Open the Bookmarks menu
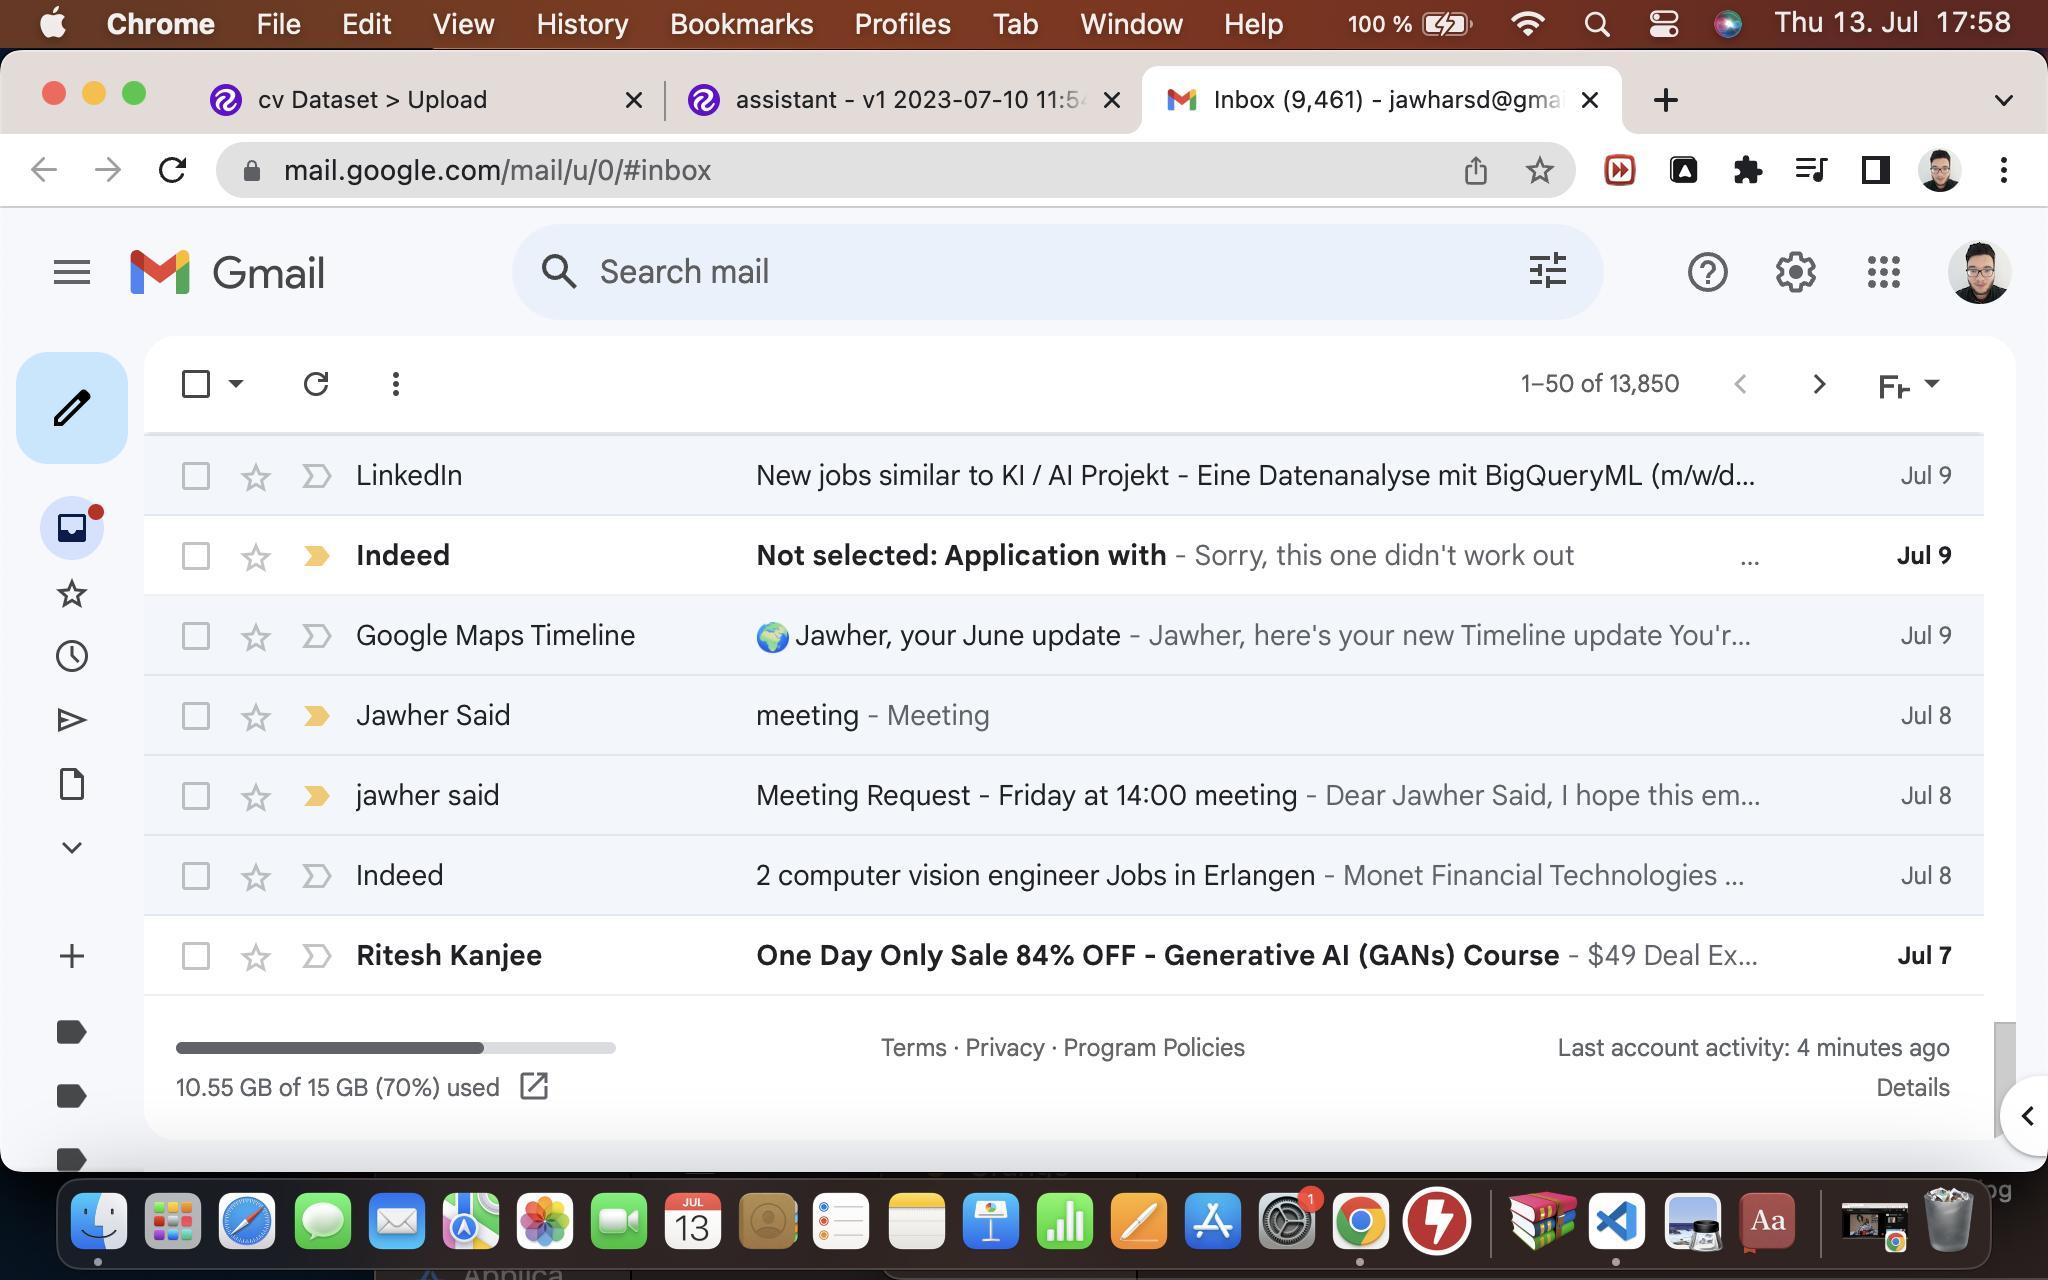This screenshot has width=2048, height=1280. [x=741, y=23]
